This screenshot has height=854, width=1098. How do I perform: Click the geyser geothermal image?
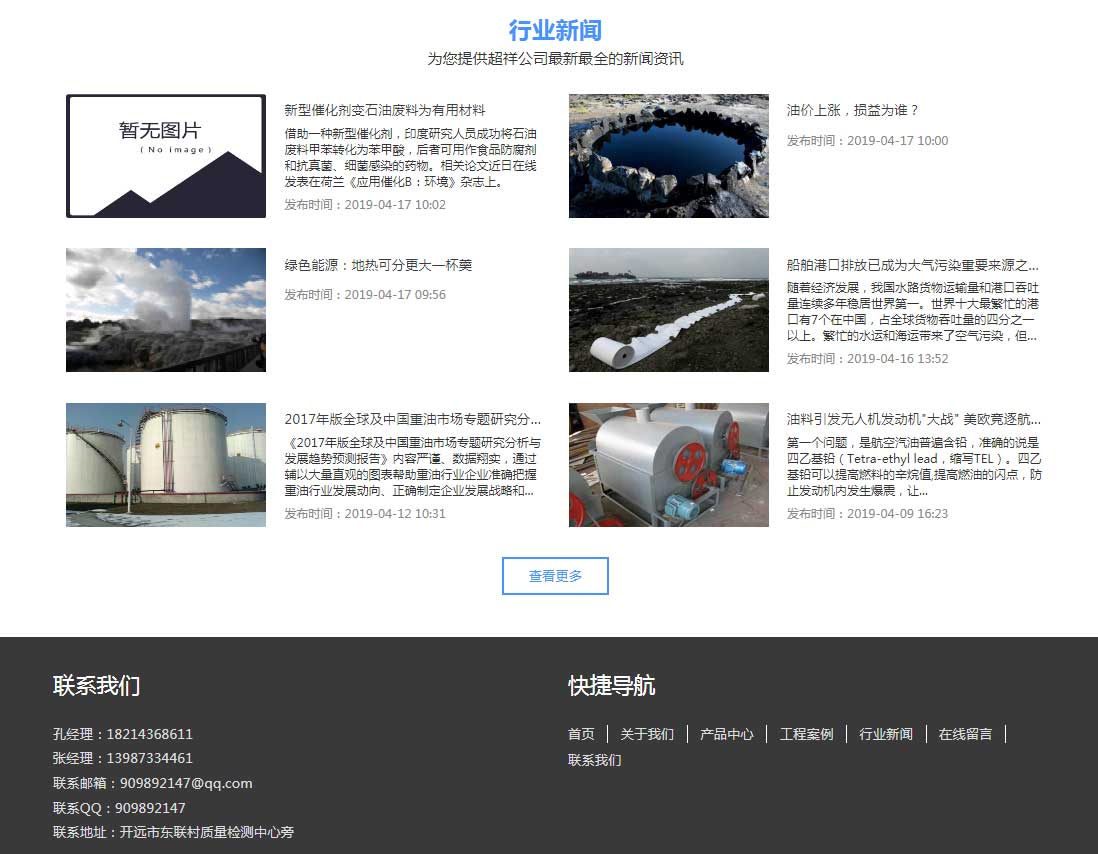[166, 310]
